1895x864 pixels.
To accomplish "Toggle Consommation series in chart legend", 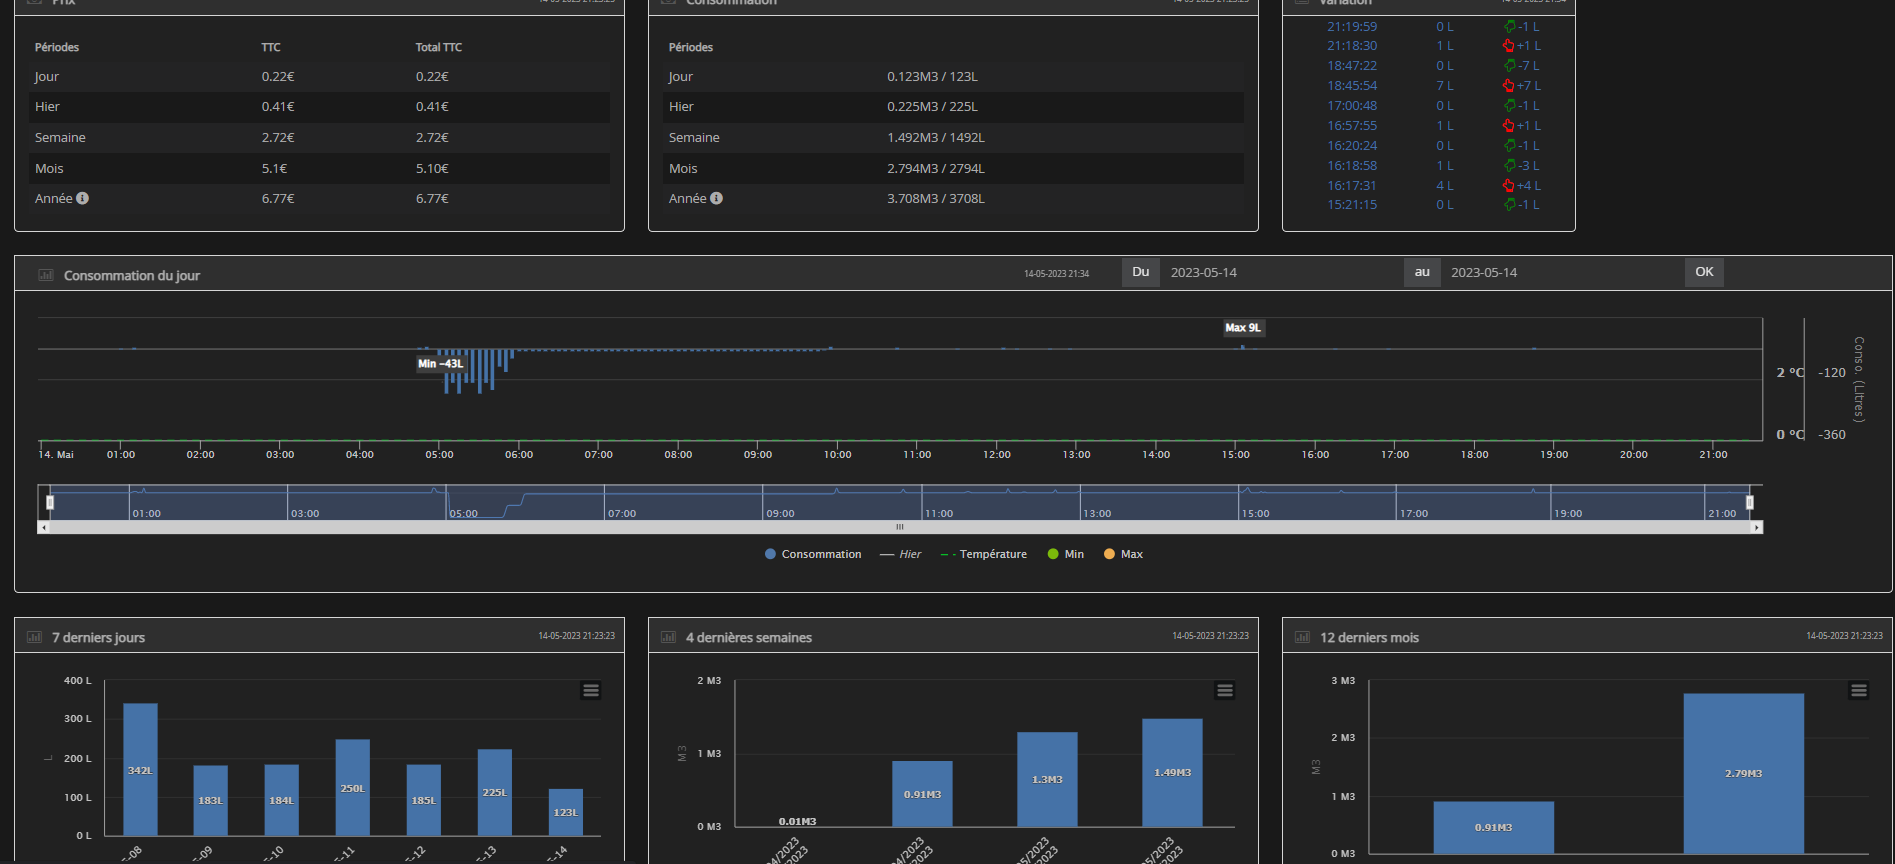I will [x=812, y=554].
